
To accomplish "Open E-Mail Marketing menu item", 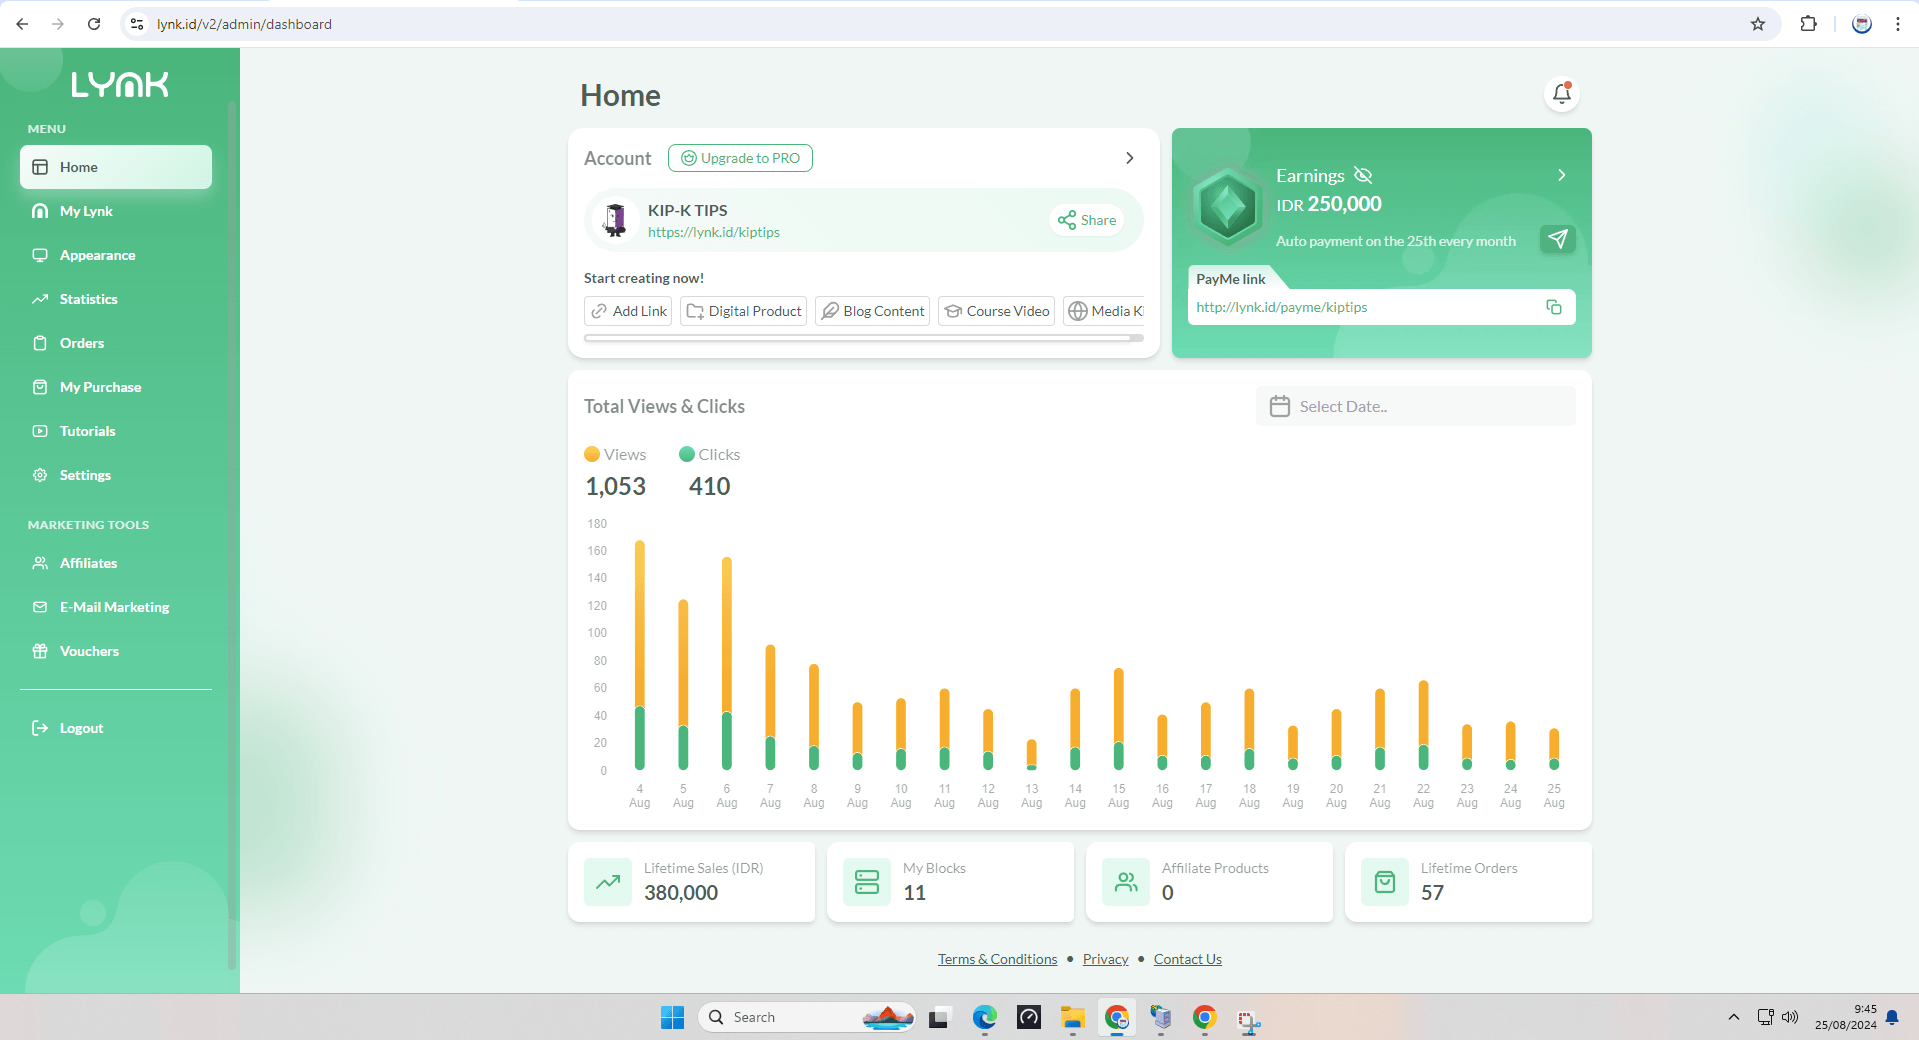I will (114, 607).
